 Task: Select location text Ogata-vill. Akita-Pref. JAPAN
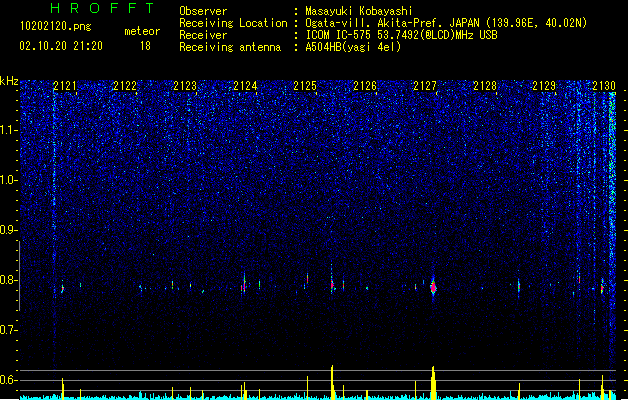coord(392,23)
